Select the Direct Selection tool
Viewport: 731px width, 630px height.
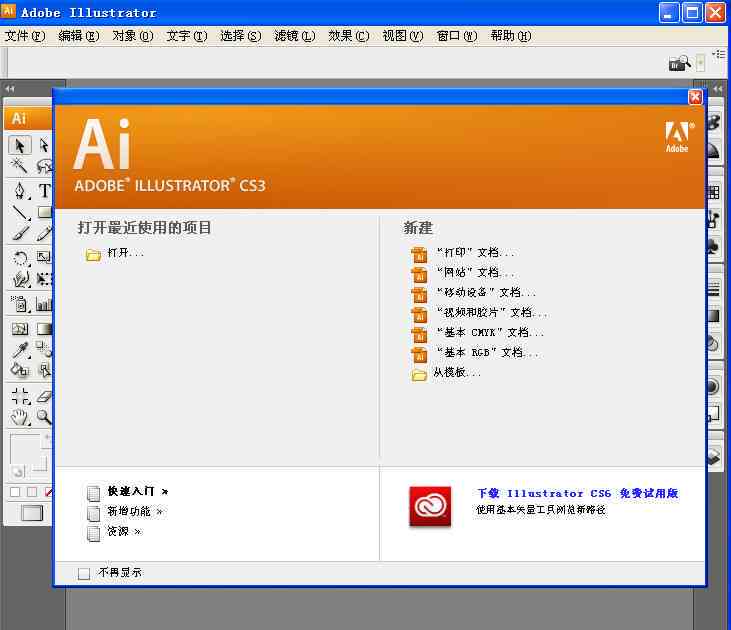click(x=44, y=145)
